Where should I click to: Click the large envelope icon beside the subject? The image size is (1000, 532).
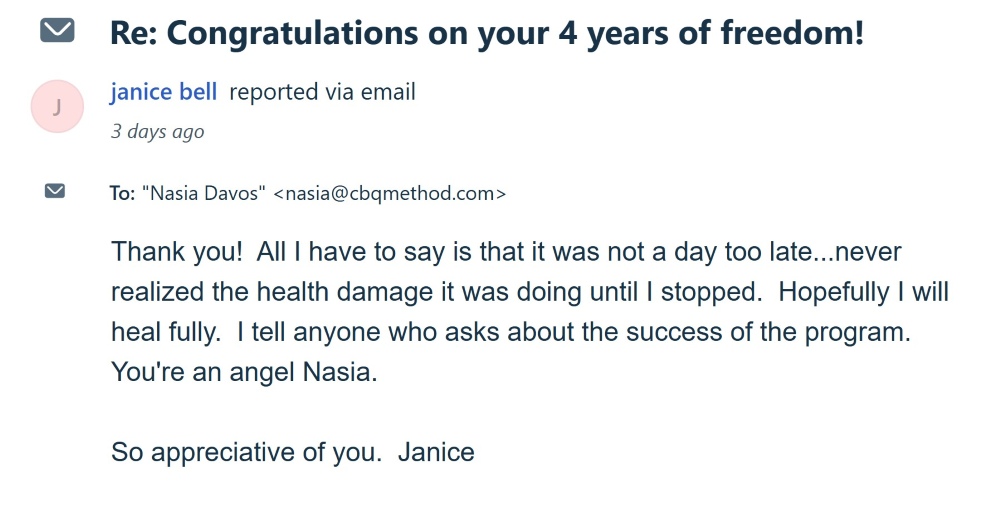tap(57, 31)
